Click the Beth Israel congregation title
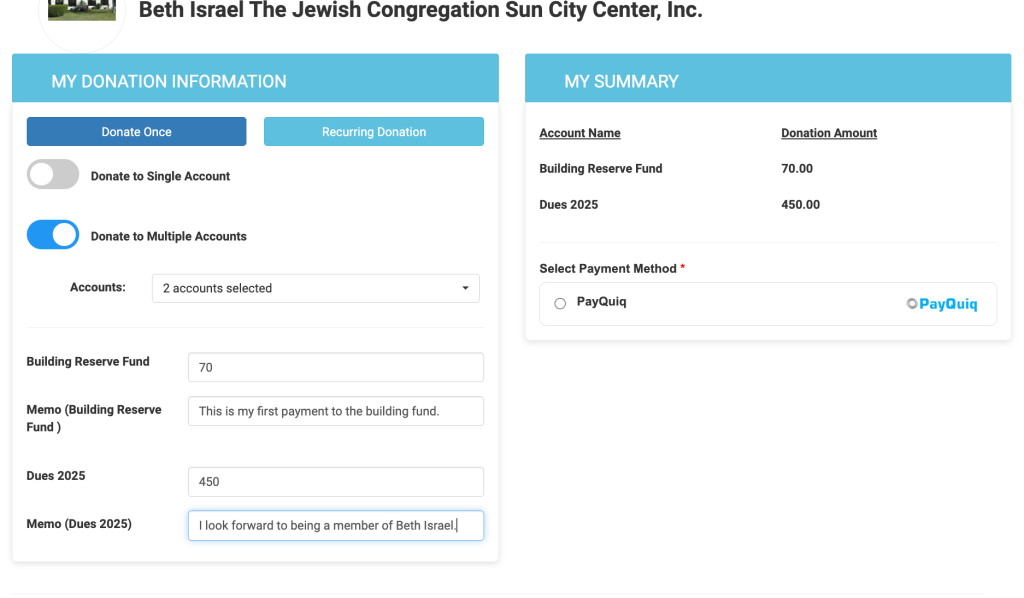Viewport: 1024px width, 598px height. [x=420, y=11]
